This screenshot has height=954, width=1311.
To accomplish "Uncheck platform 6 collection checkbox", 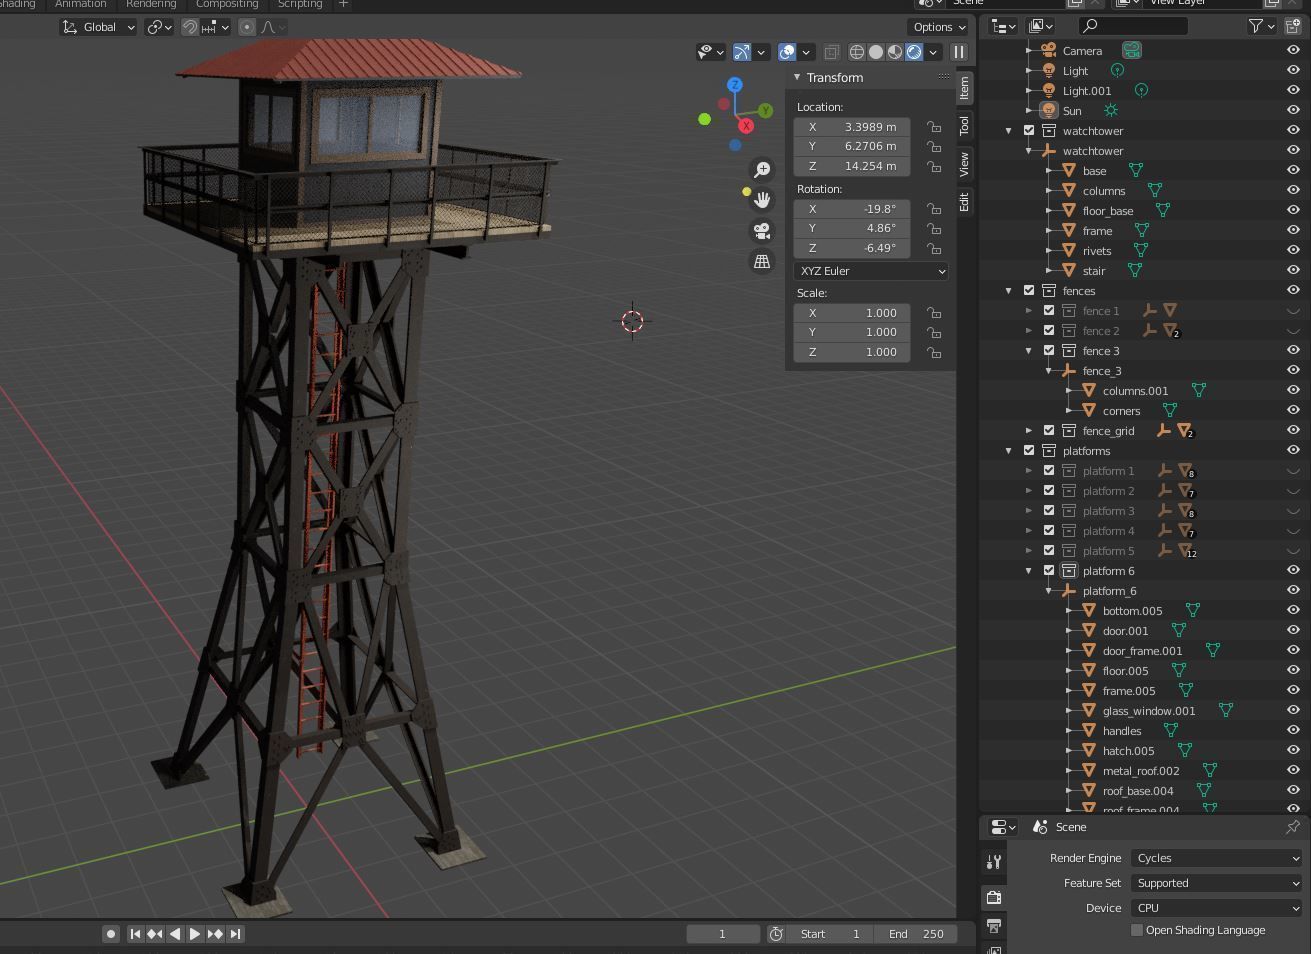I will (1049, 570).
